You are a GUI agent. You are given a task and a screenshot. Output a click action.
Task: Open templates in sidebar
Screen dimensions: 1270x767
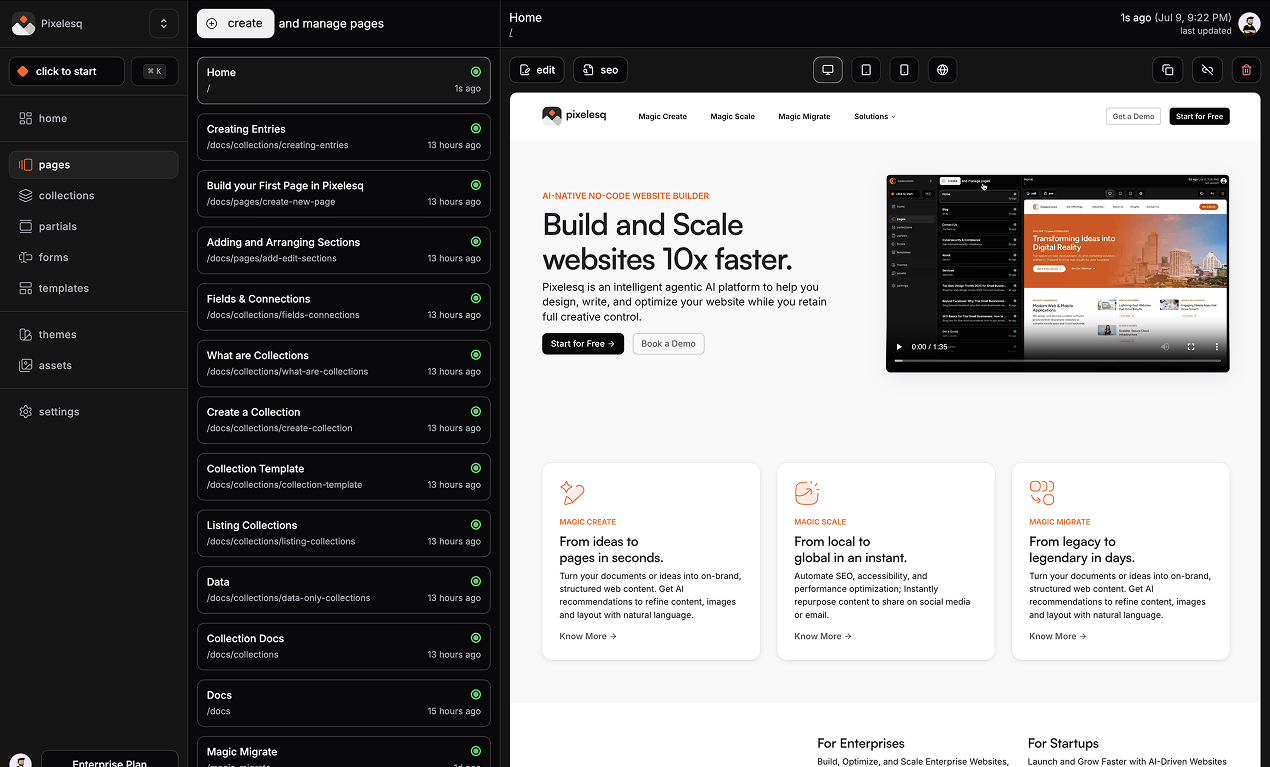(94, 288)
